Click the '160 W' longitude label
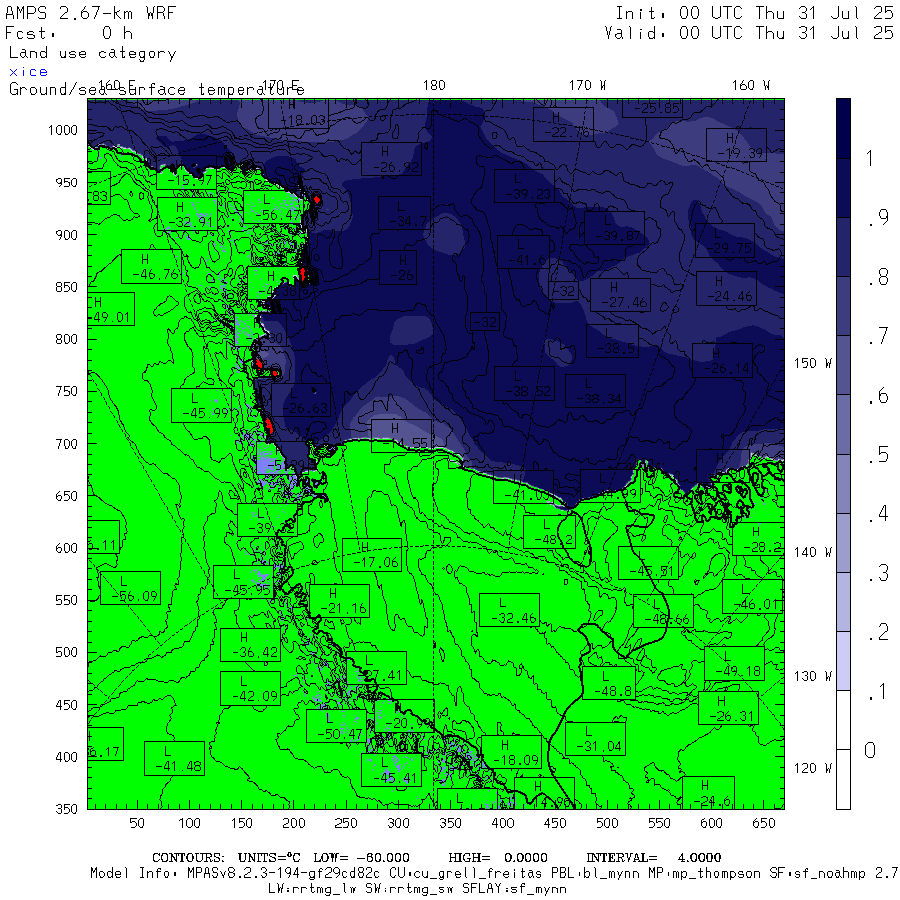This screenshot has height=900, width=900. tap(750, 85)
